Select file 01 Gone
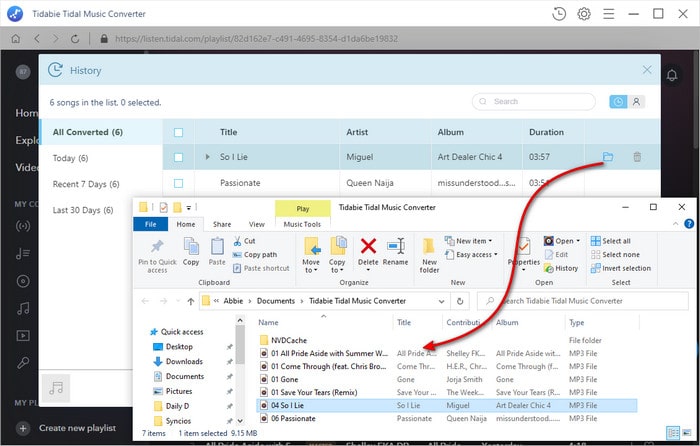The width and height of the screenshot is (700, 446). [x=284, y=379]
